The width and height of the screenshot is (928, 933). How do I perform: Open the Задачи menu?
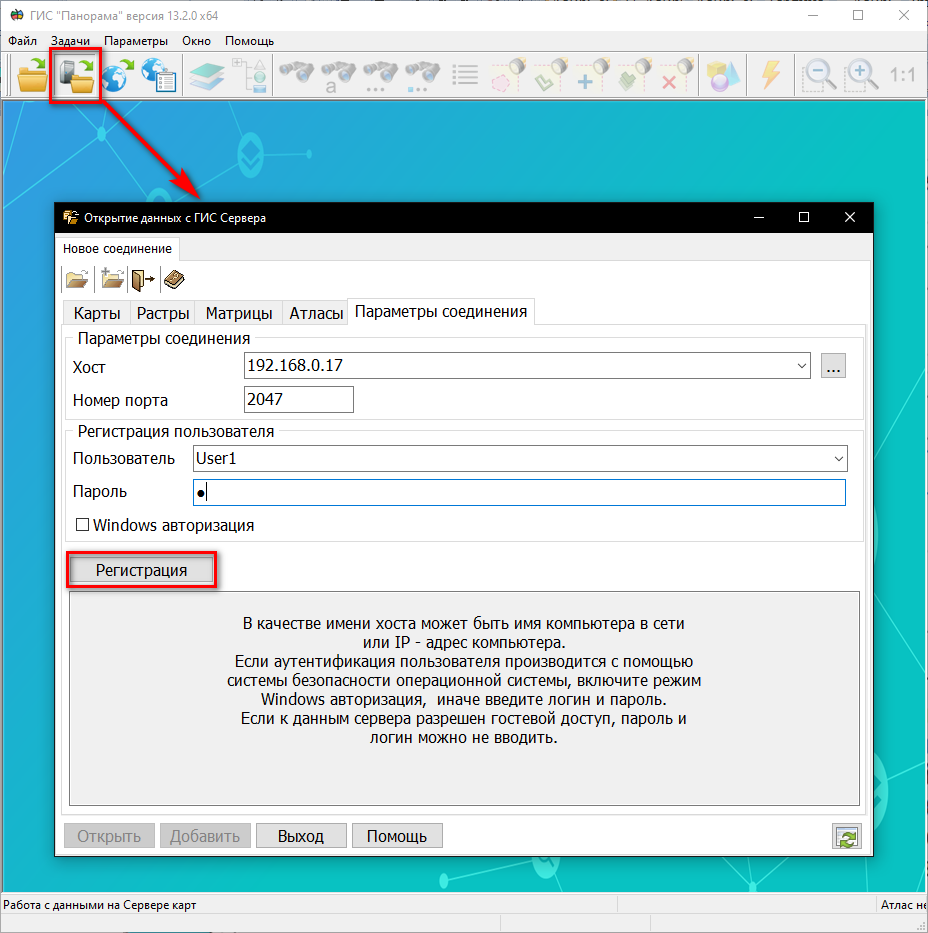[x=70, y=41]
